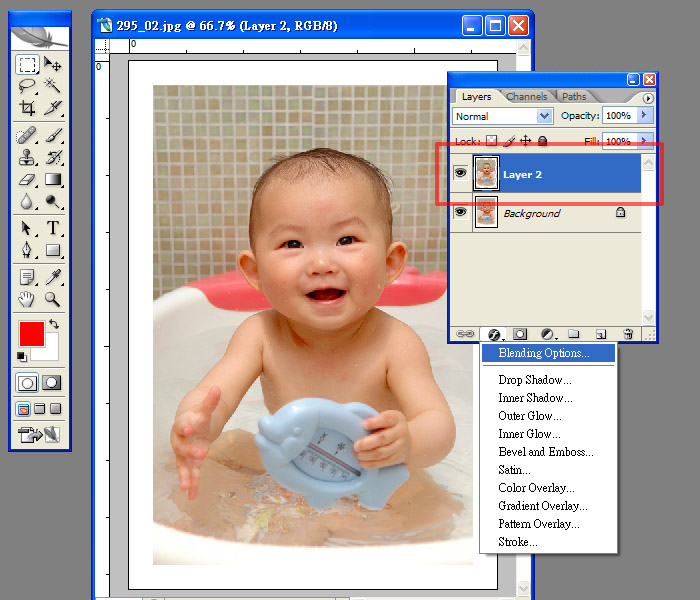The height and width of the screenshot is (600, 700).
Task: Select the Zoom magnifier tool
Action: pyautogui.click(x=53, y=299)
